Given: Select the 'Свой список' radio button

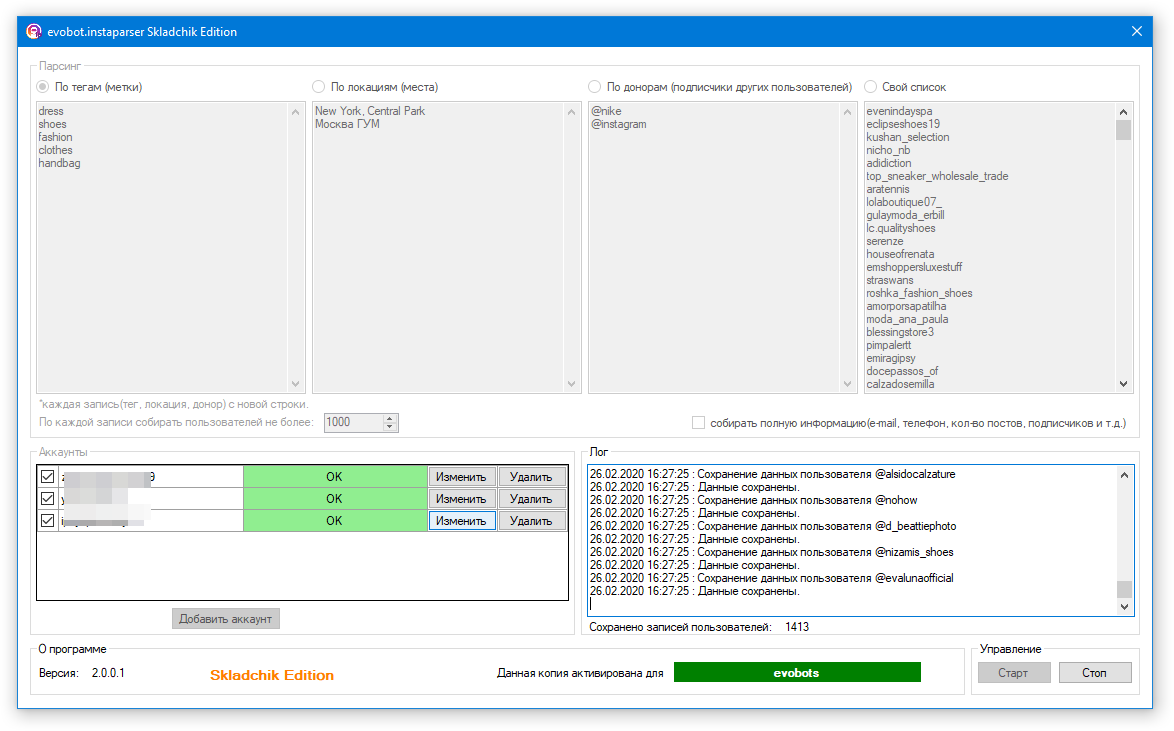Looking at the screenshot, I should 871,87.
